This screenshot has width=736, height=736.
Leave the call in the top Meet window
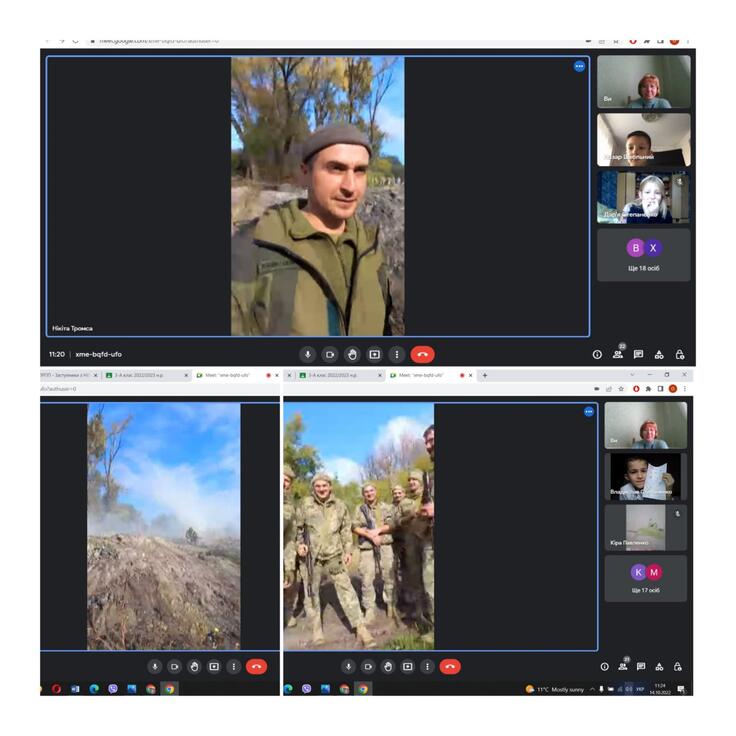pyautogui.click(x=422, y=354)
